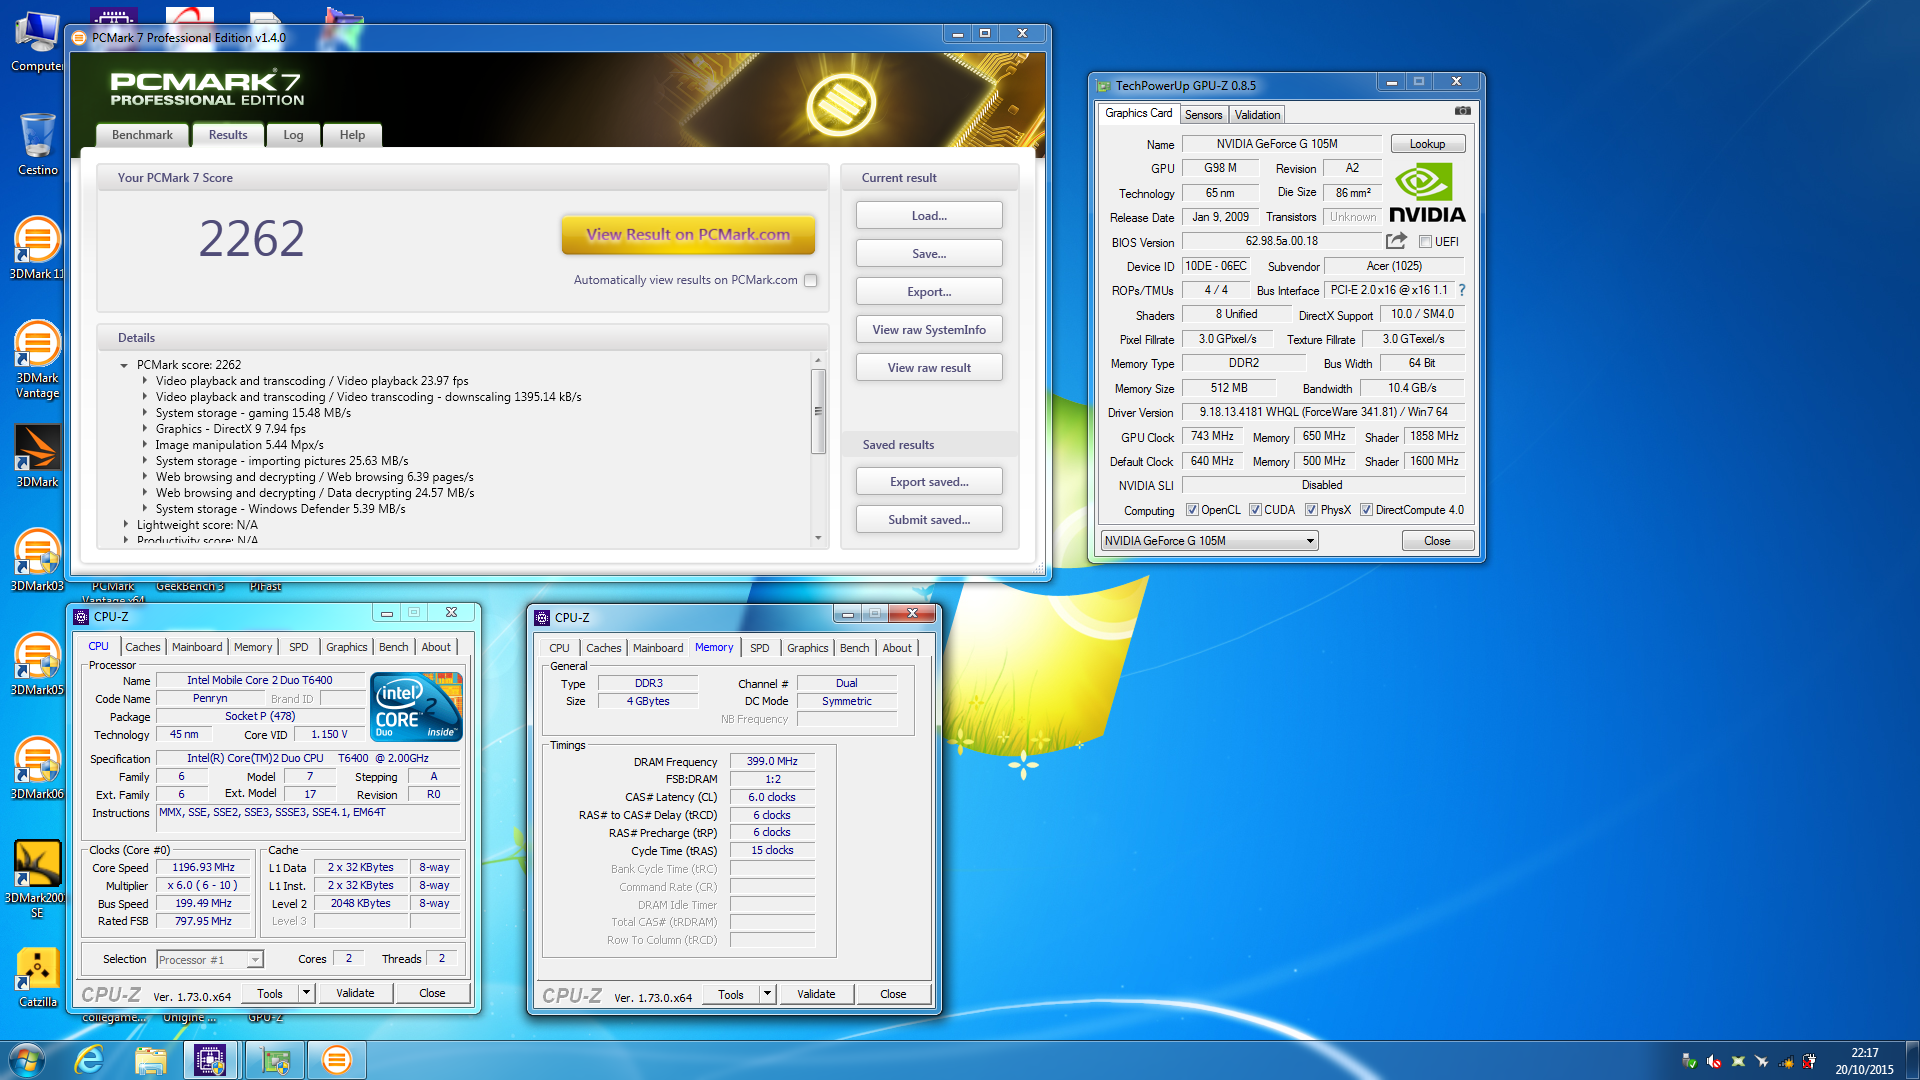Switch to PCMark 7 taskbar button
This screenshot has height=1080, width=1920.
[x=337, y=1060]
